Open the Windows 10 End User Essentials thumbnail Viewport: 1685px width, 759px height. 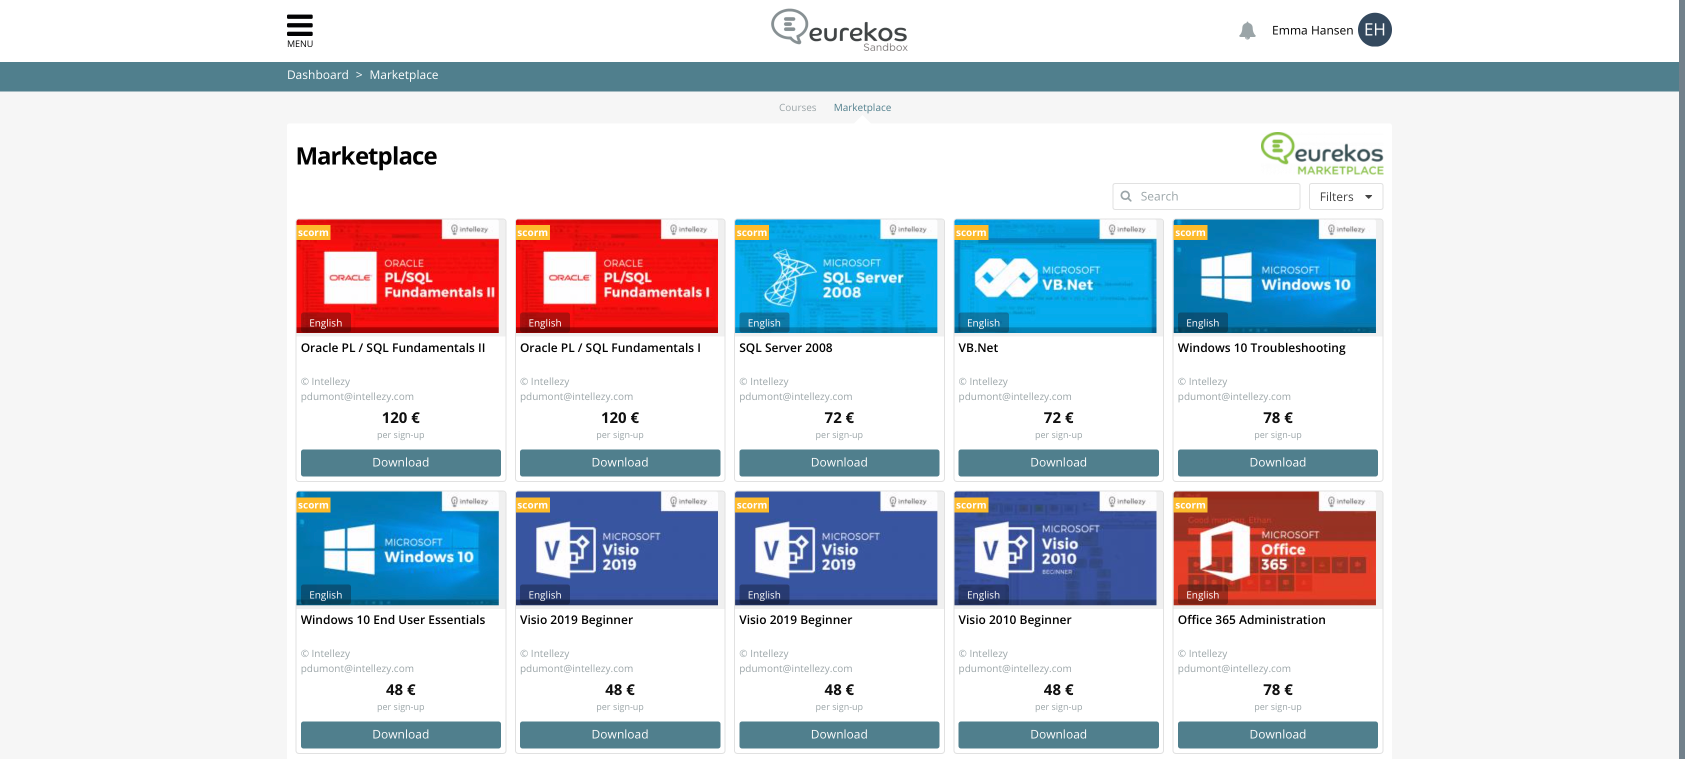point(398,548)
